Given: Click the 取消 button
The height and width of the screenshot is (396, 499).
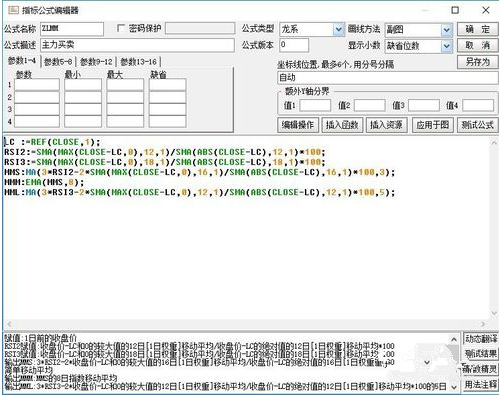Looking at the screenshot, I should coord(477,45).
